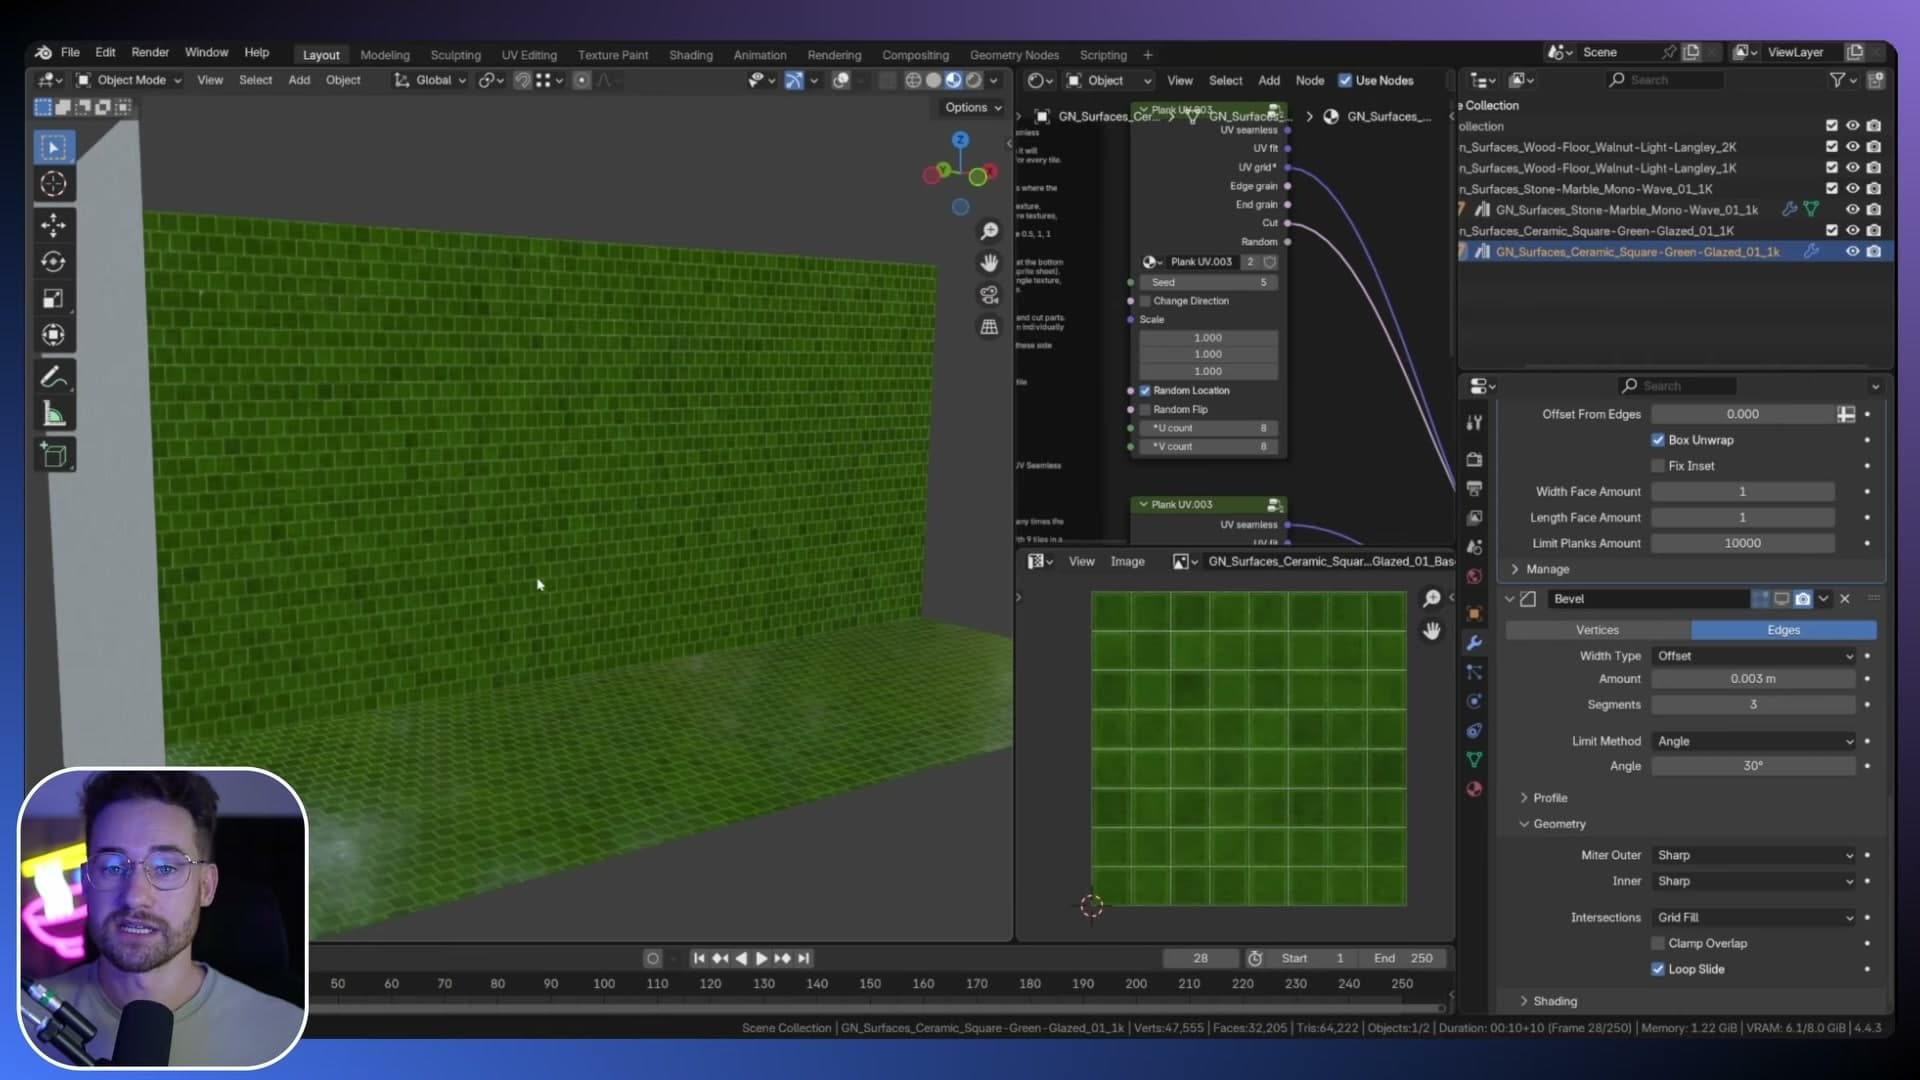Switch viewport shading to Material Preview
1920x1080 pixels.
tap(953, 80)
